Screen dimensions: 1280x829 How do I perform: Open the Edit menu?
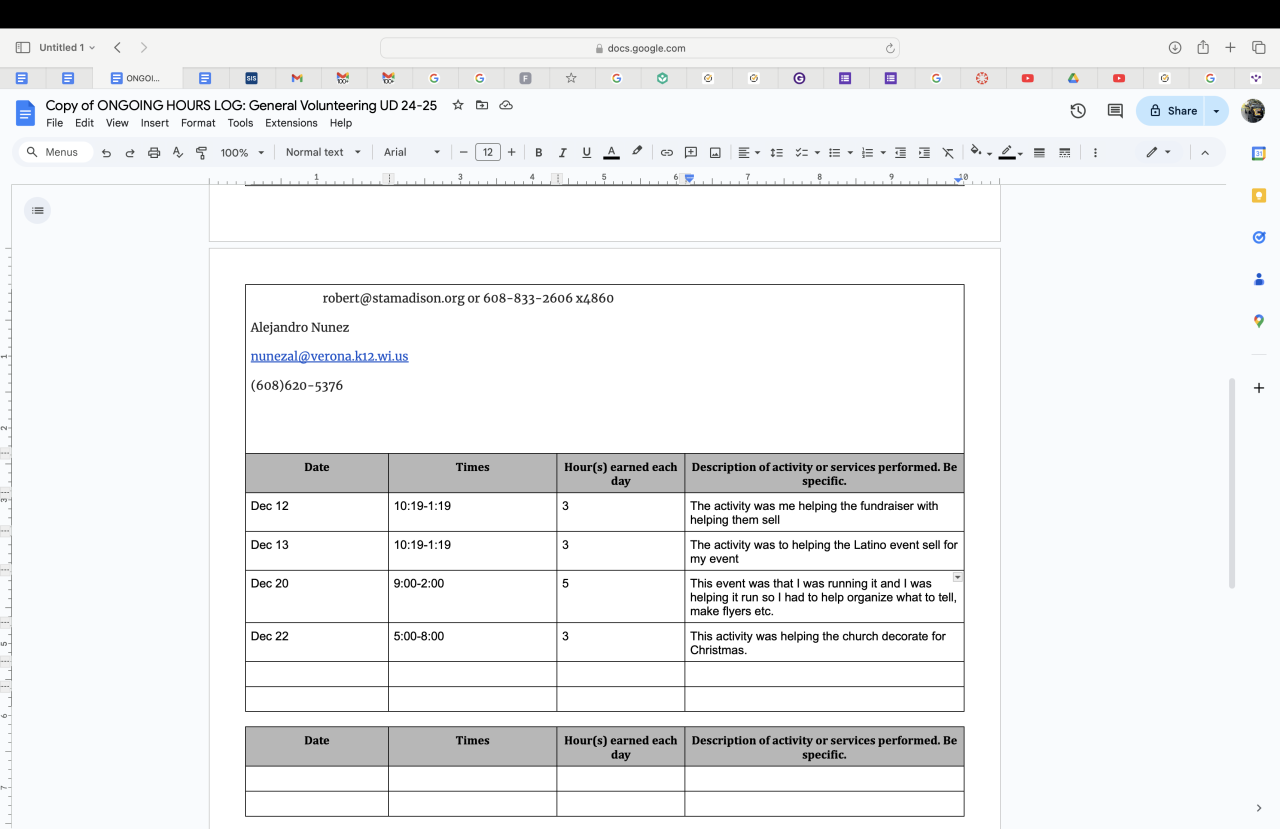[84, 123]
